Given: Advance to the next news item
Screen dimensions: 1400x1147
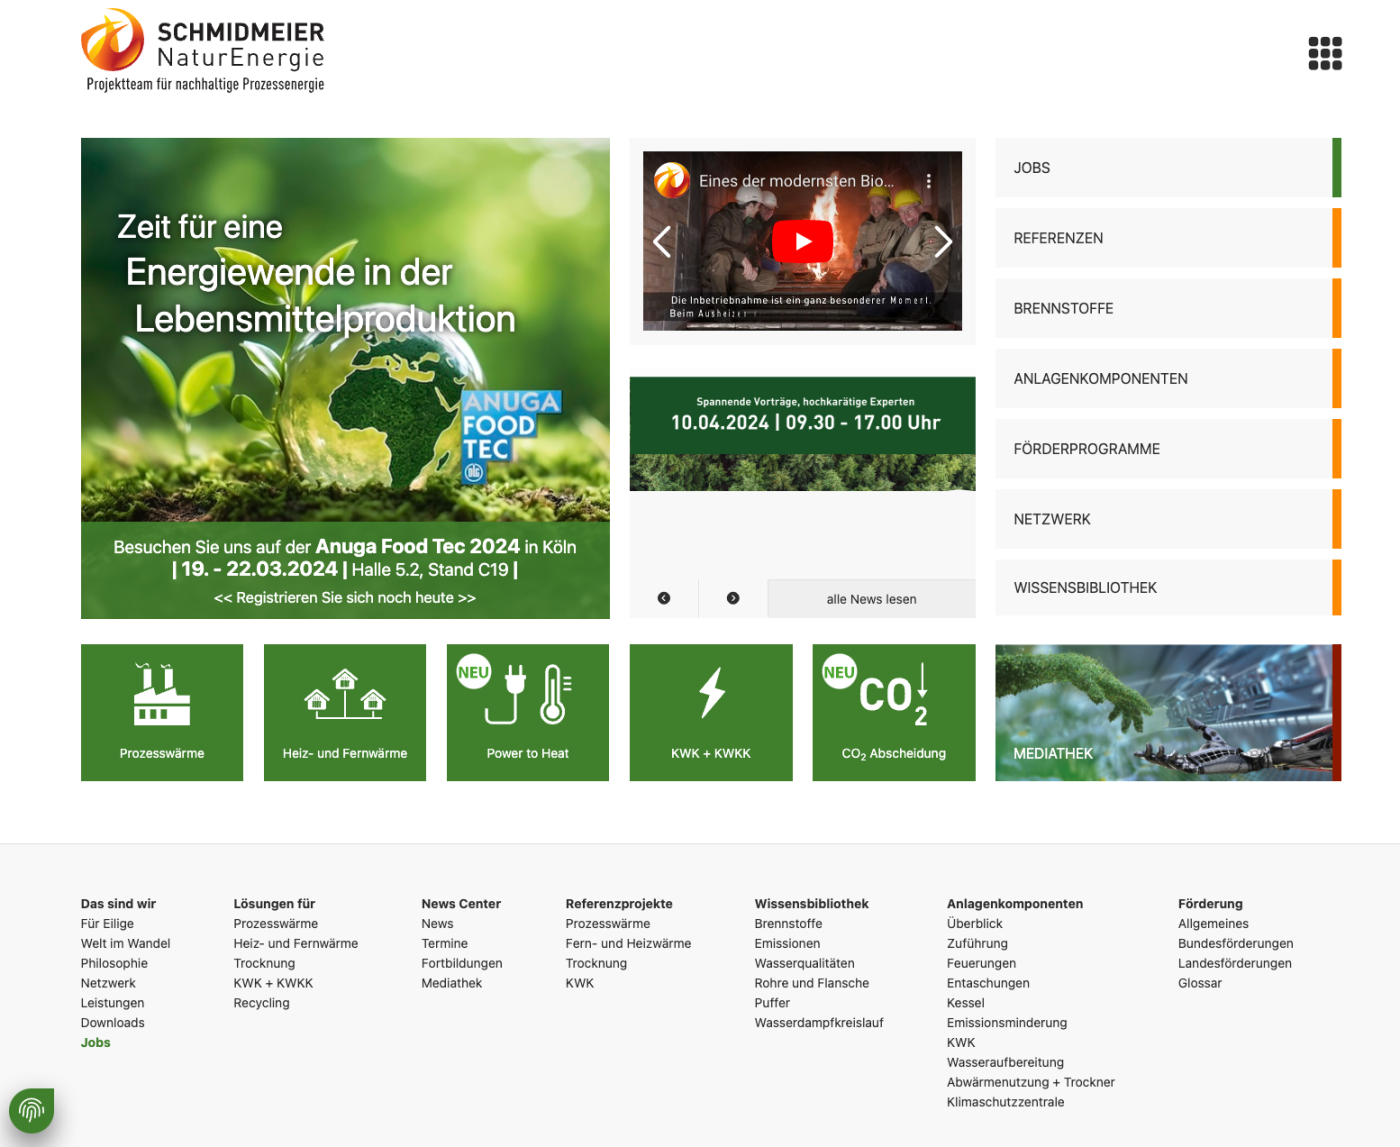Looking at the screenshot, I should (x=733, y=598).
